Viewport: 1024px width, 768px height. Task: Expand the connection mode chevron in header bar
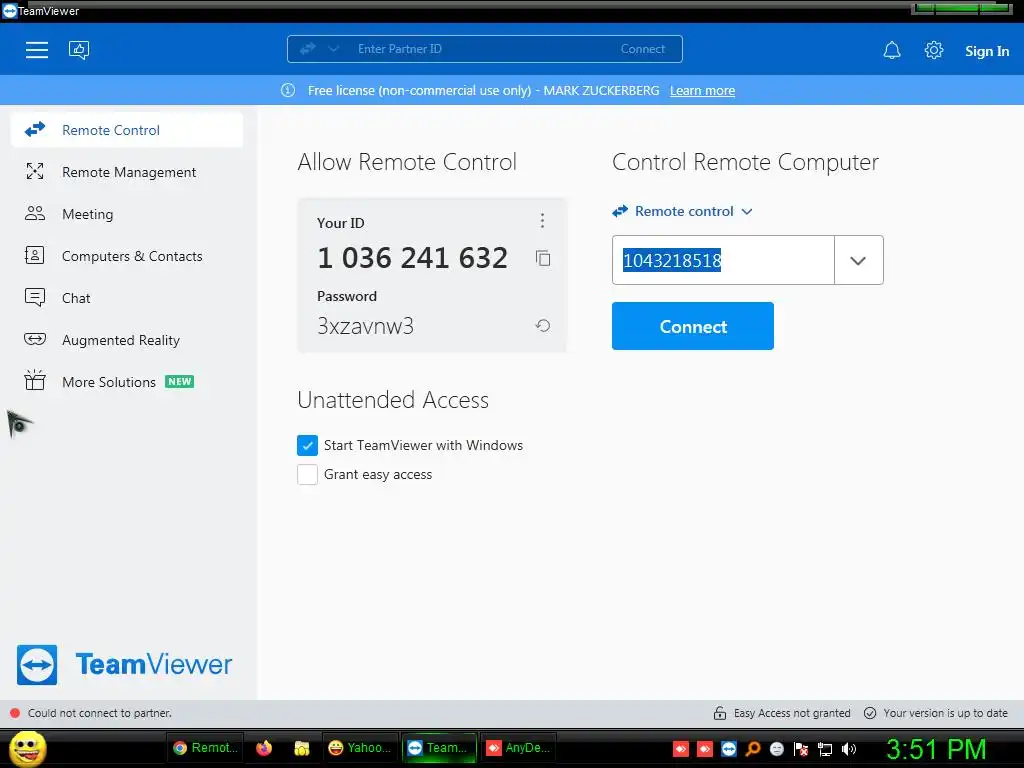tap(334, 49)
